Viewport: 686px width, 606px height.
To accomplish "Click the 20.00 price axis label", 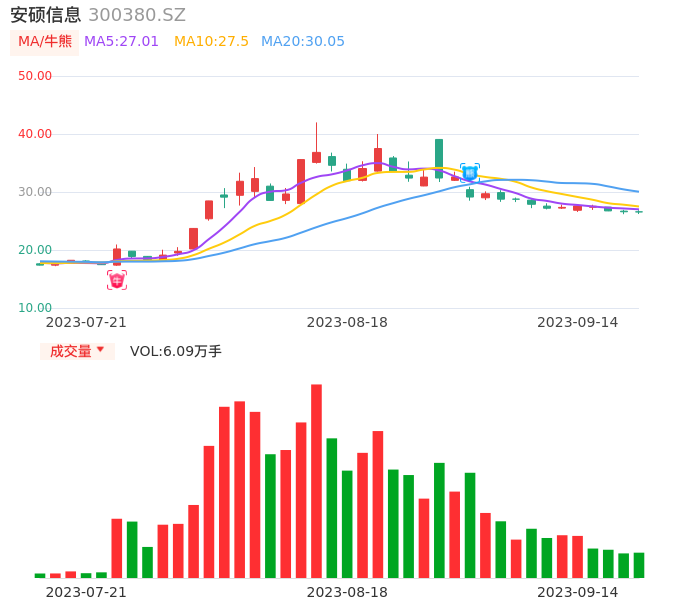I will [x=35, y=250].
